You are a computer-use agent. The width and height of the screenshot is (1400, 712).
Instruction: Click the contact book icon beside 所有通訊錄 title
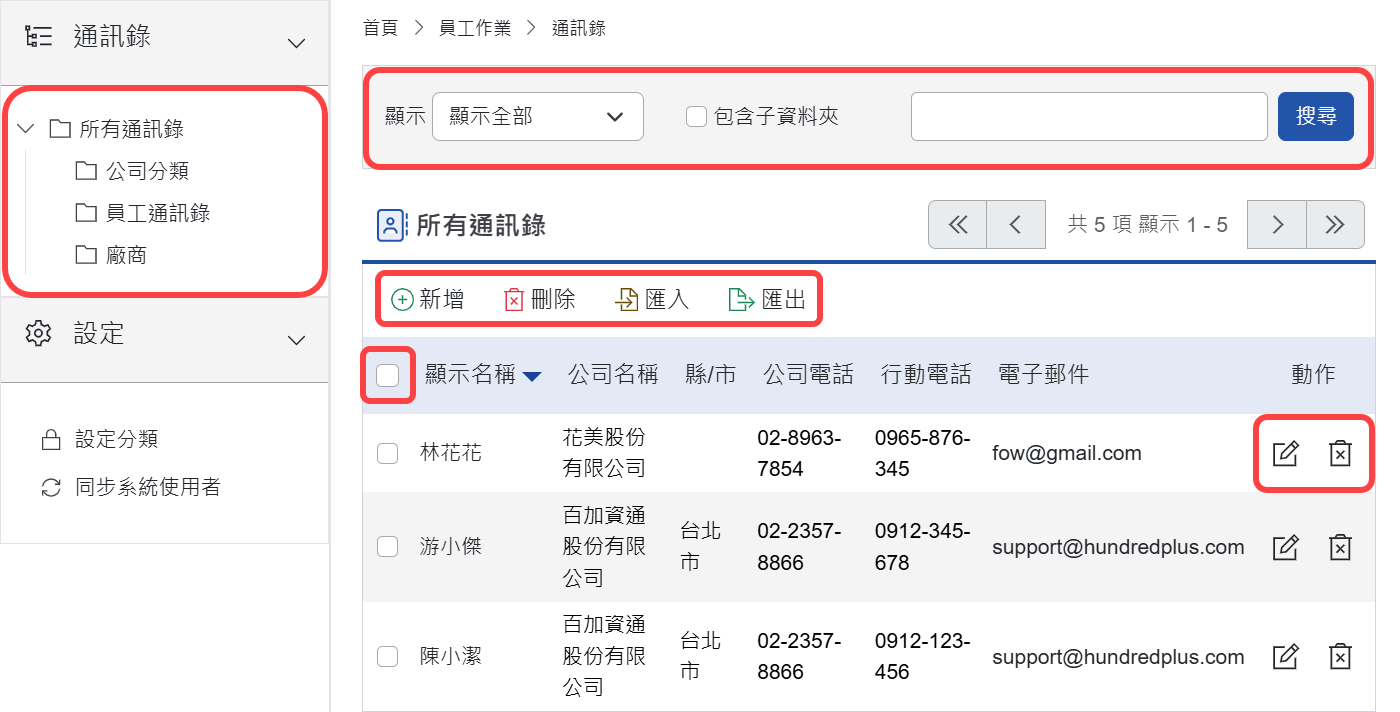(392, 225)
